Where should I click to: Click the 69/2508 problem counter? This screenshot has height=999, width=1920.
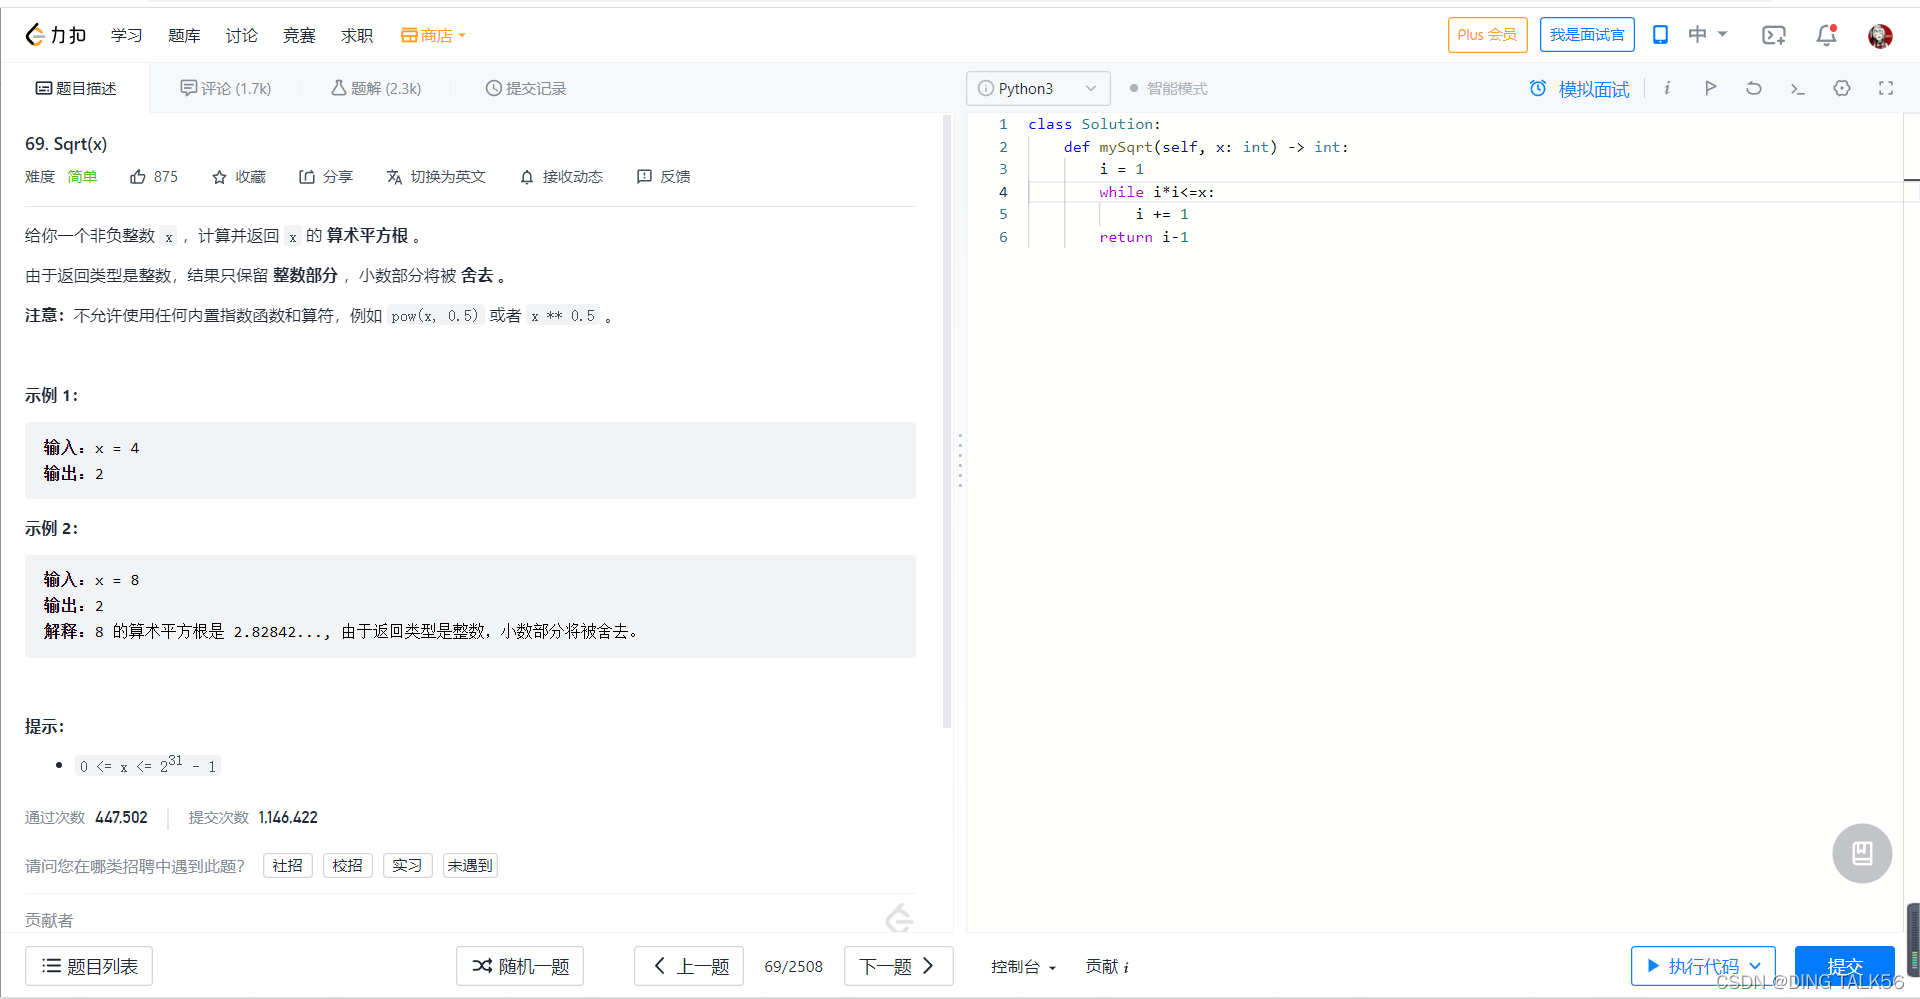pyautogui.click(x=794, y=967)
